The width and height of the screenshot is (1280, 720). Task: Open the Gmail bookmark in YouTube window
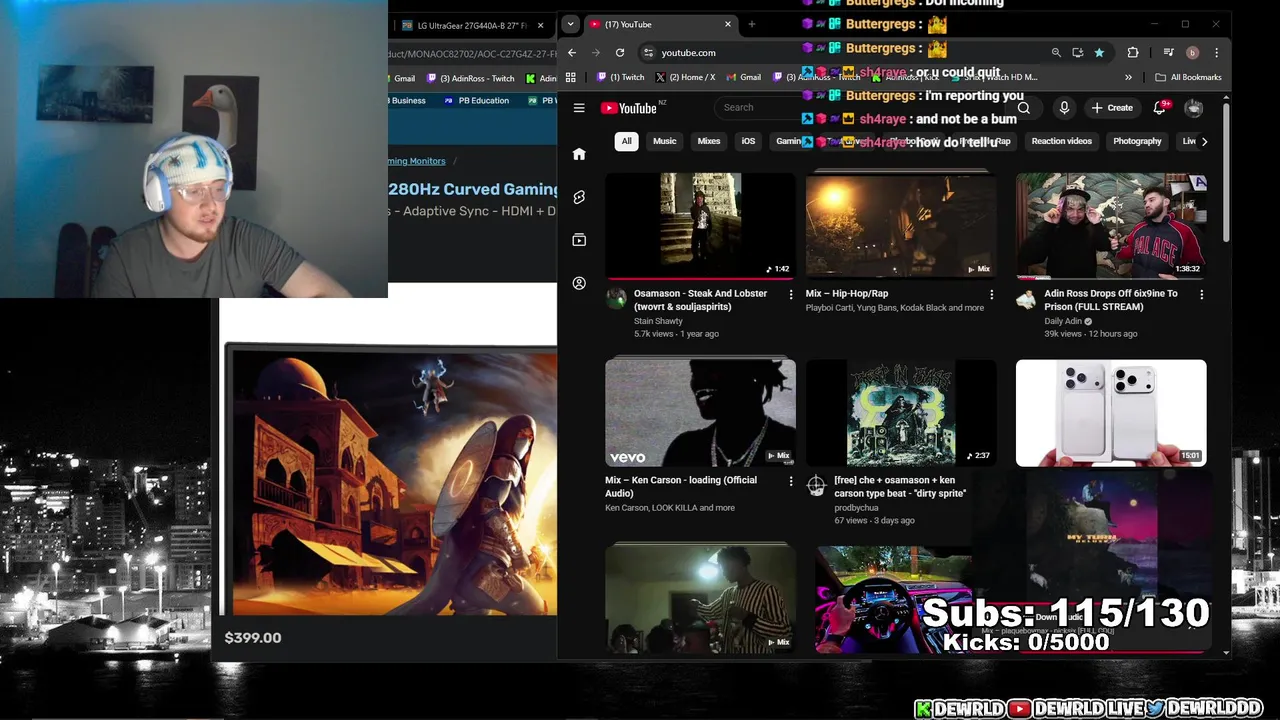743,77
